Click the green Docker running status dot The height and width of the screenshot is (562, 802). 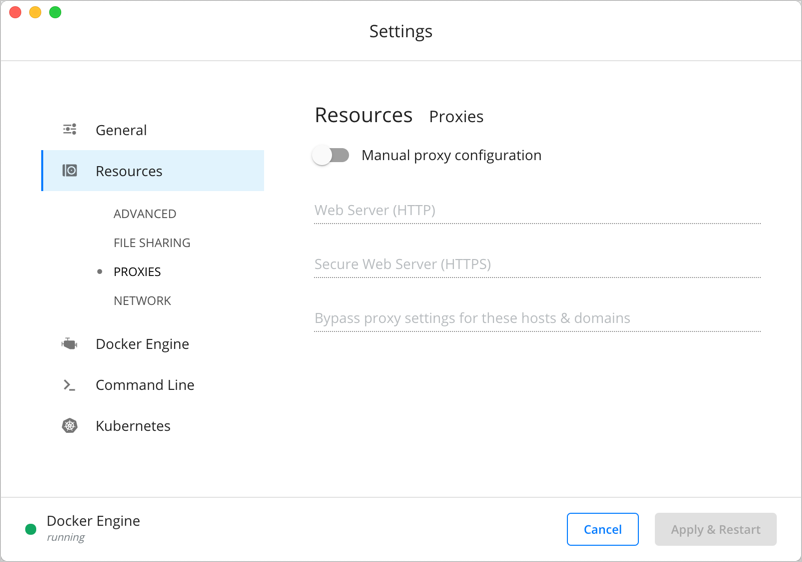(31, 529)
